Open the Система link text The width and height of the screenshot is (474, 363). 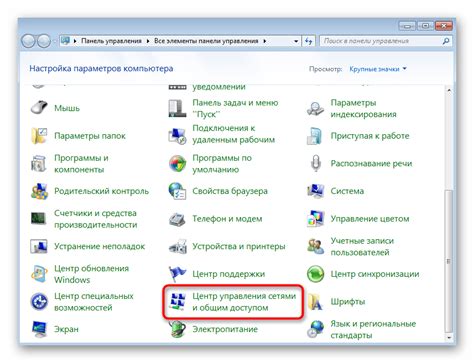[x=347, y=191]
